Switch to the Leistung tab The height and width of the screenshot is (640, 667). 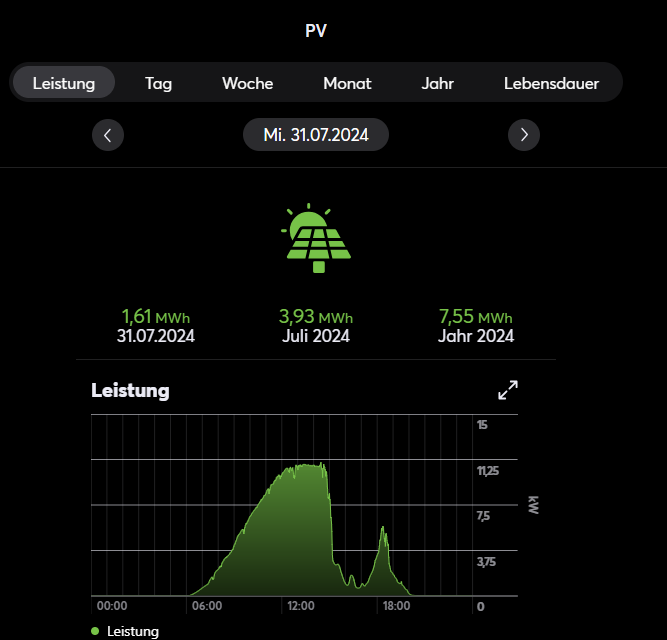(64, 83)
